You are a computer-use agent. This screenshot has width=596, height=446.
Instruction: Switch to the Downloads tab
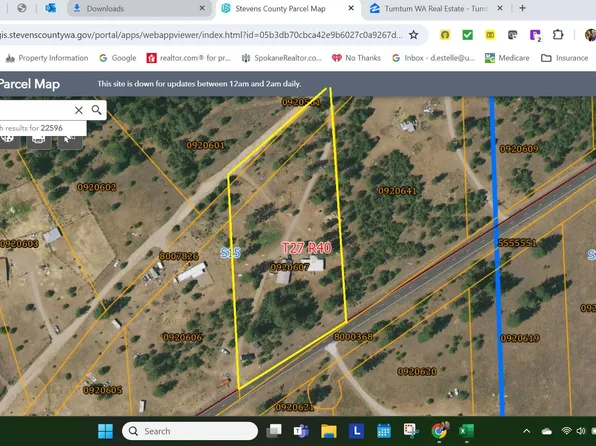pos(139,8)
